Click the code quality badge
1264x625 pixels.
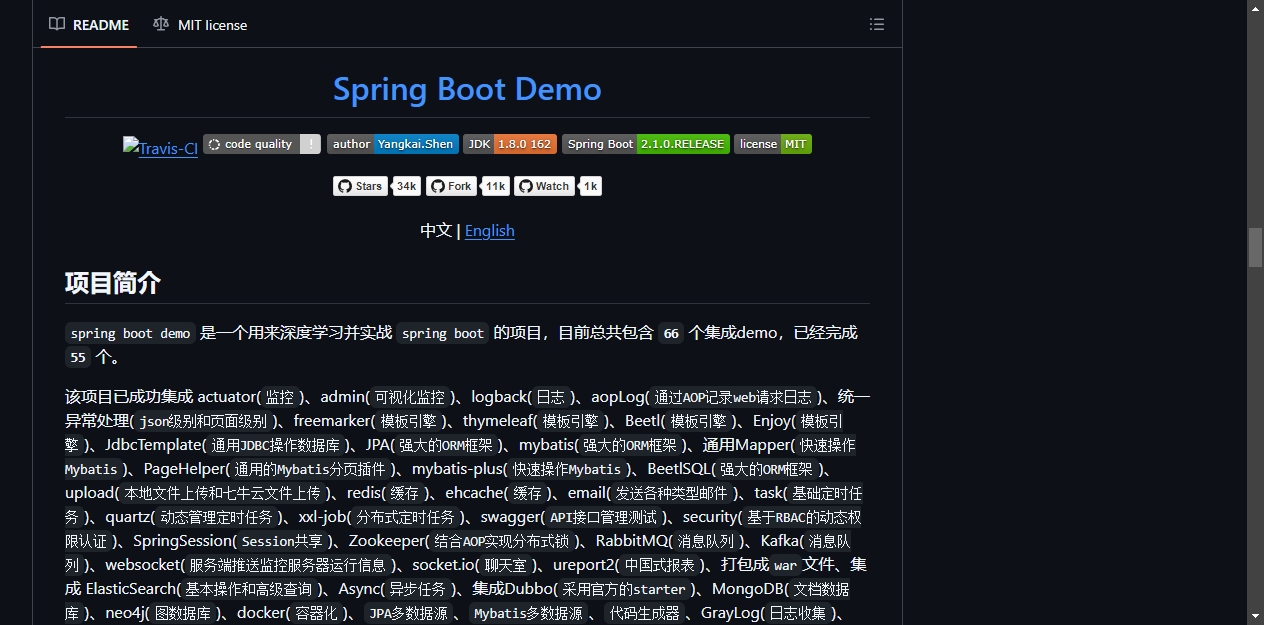262,144
